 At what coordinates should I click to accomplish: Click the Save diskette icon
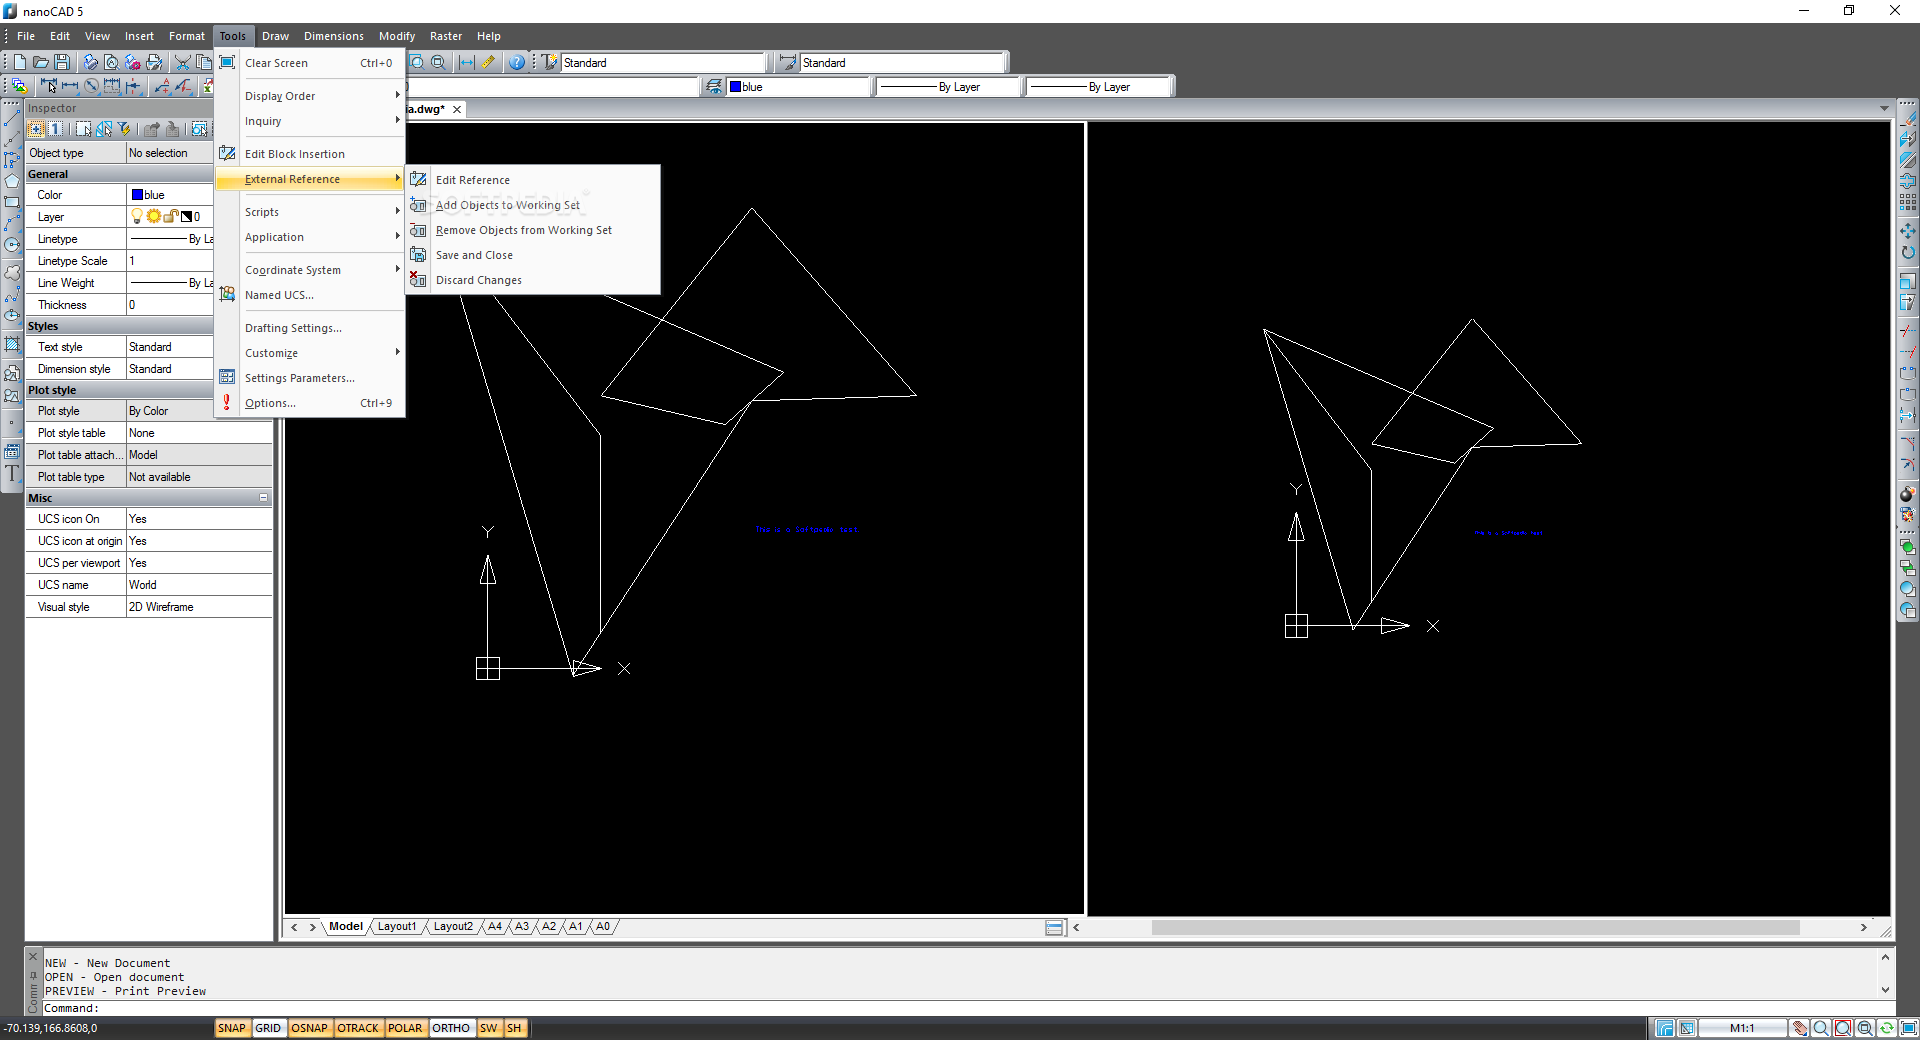click(x=62, y=62)
